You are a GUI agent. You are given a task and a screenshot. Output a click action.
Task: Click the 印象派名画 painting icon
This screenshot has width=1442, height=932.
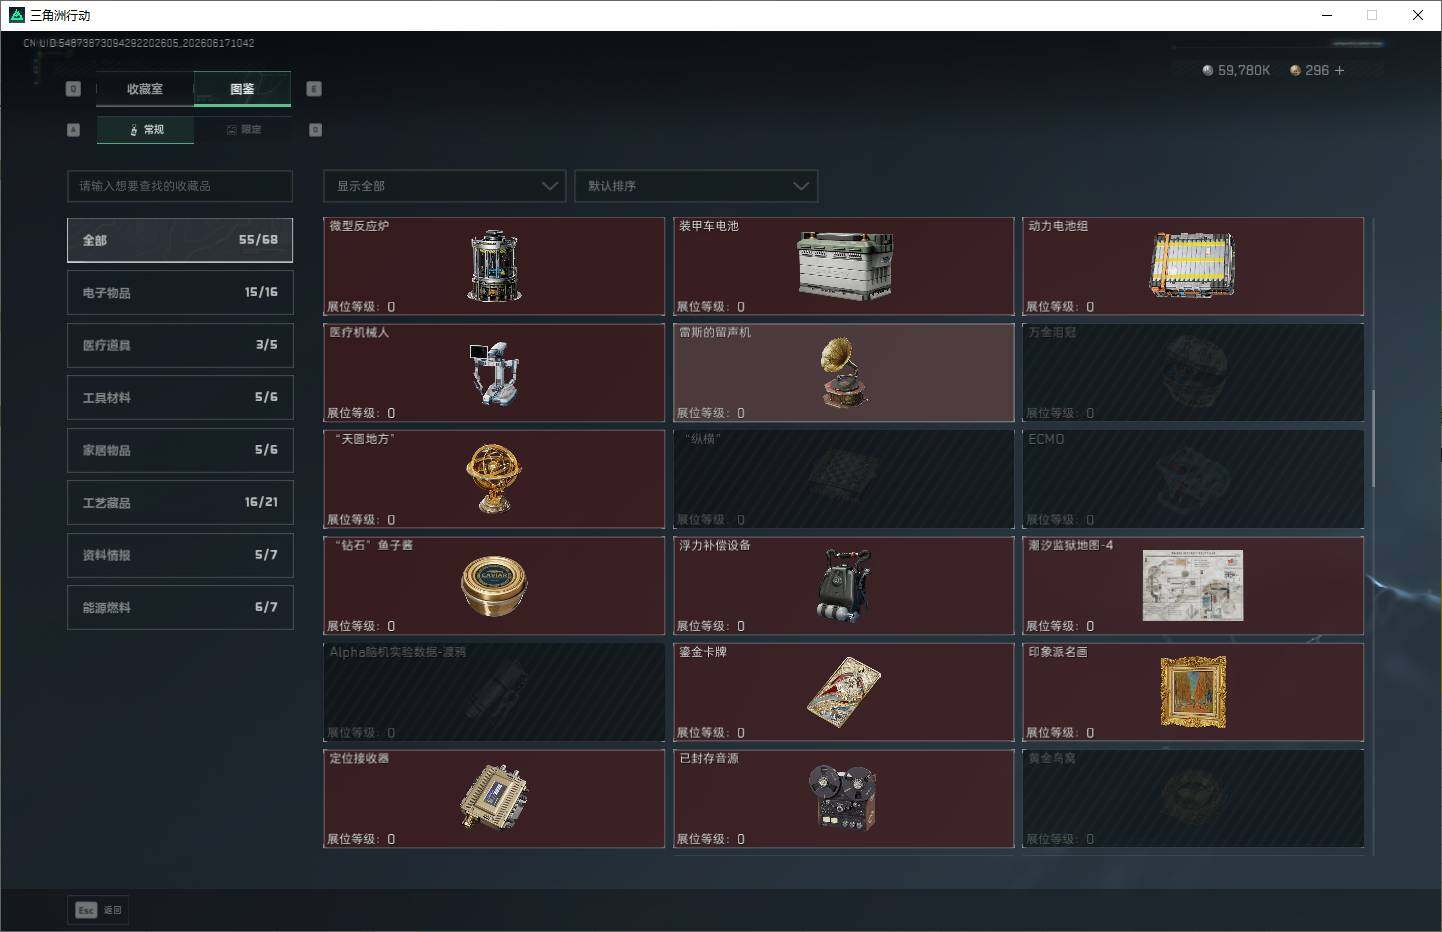[1193, 692]
